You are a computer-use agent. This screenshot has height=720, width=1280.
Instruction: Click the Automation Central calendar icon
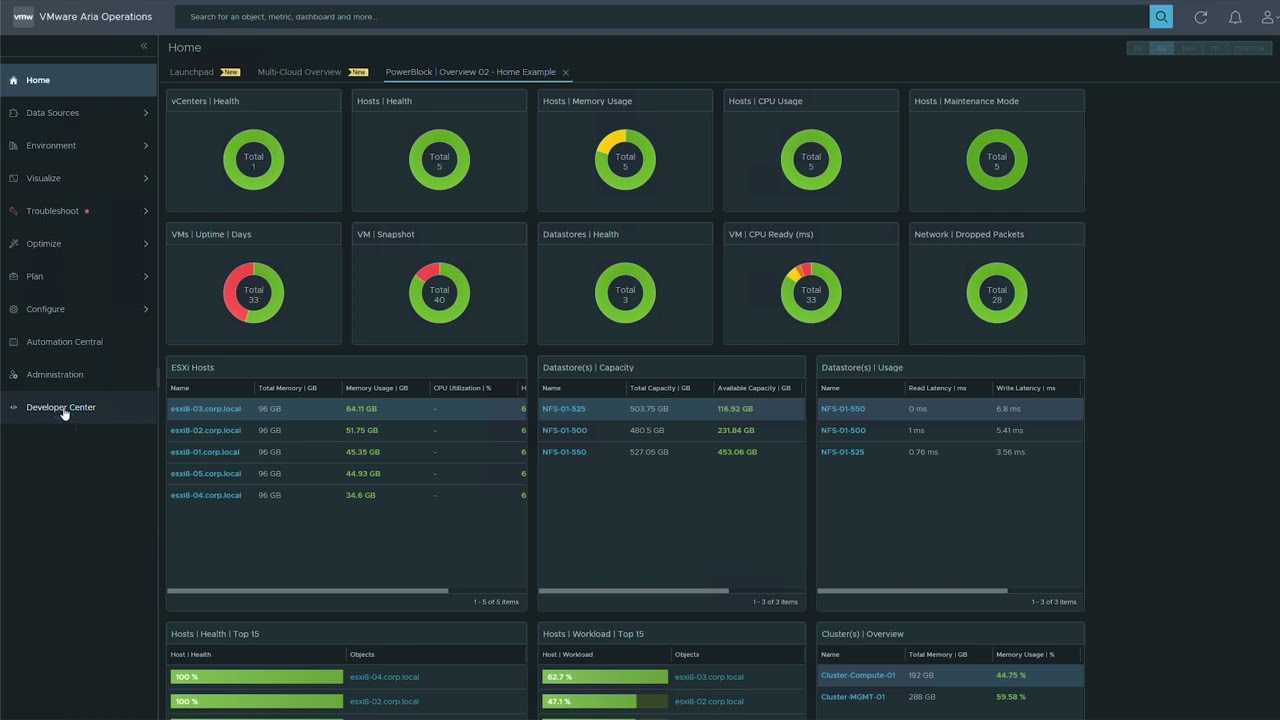(x=13, y=342)
